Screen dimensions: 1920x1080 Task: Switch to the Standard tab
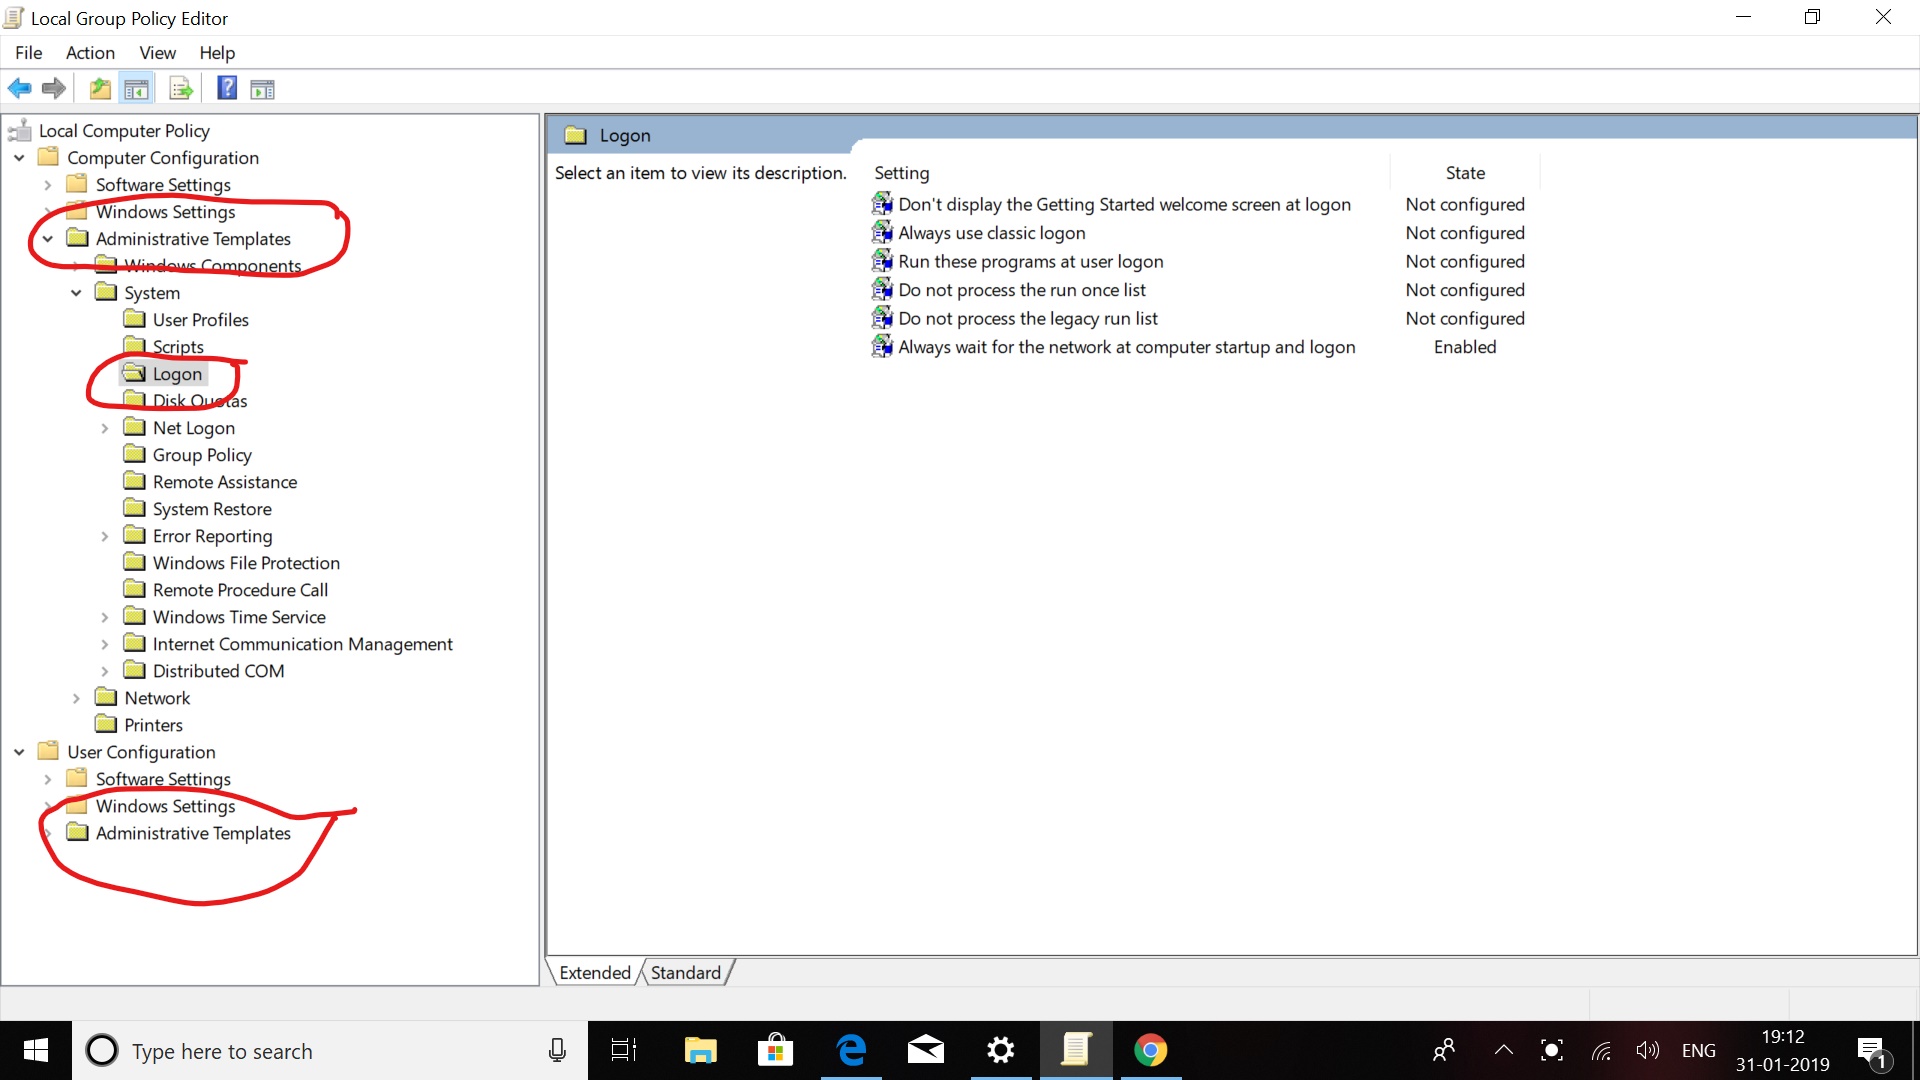[x=685, y=973]
